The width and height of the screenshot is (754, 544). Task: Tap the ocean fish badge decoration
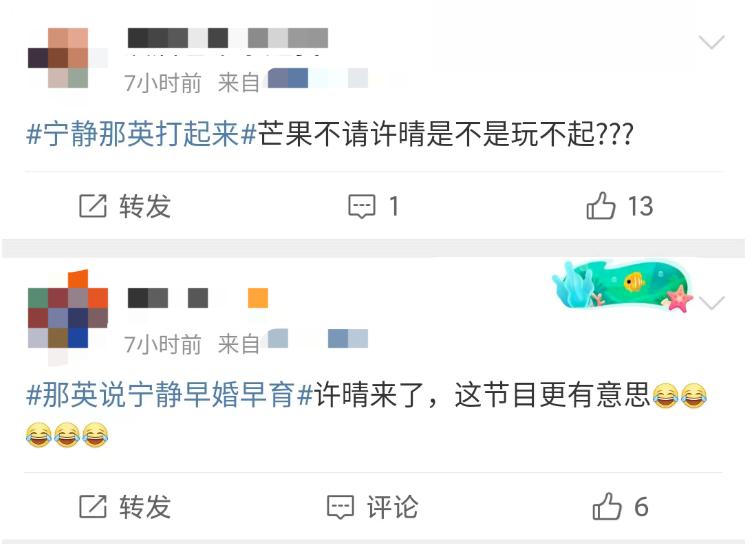(x=623, y=286)
